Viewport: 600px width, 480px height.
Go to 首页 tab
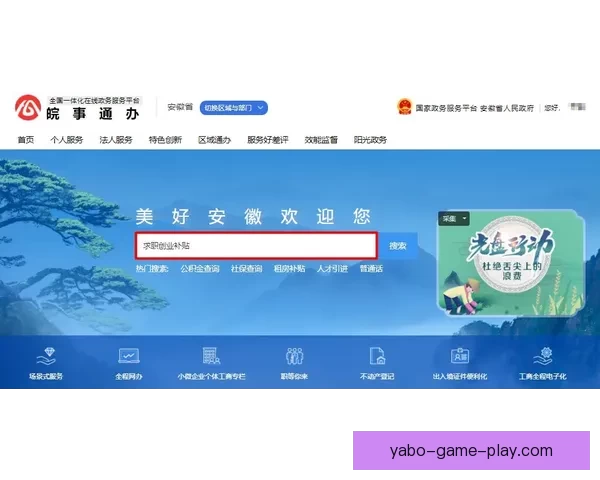coord(26,140)
